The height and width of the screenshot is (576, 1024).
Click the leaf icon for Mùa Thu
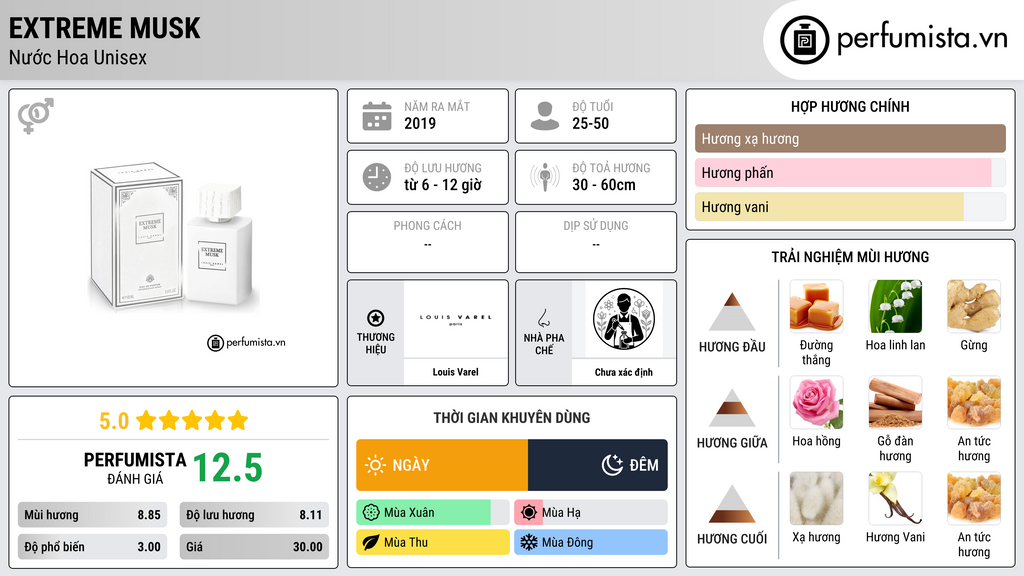pos(371,542)
